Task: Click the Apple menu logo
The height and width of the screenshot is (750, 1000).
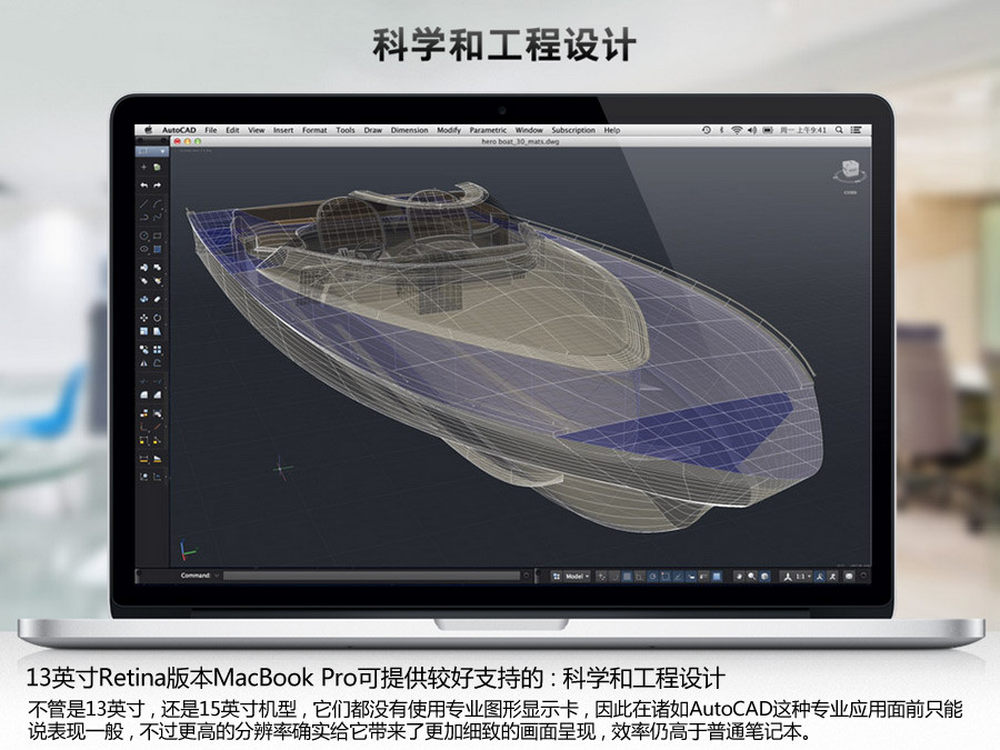Action: click(149, 130)
